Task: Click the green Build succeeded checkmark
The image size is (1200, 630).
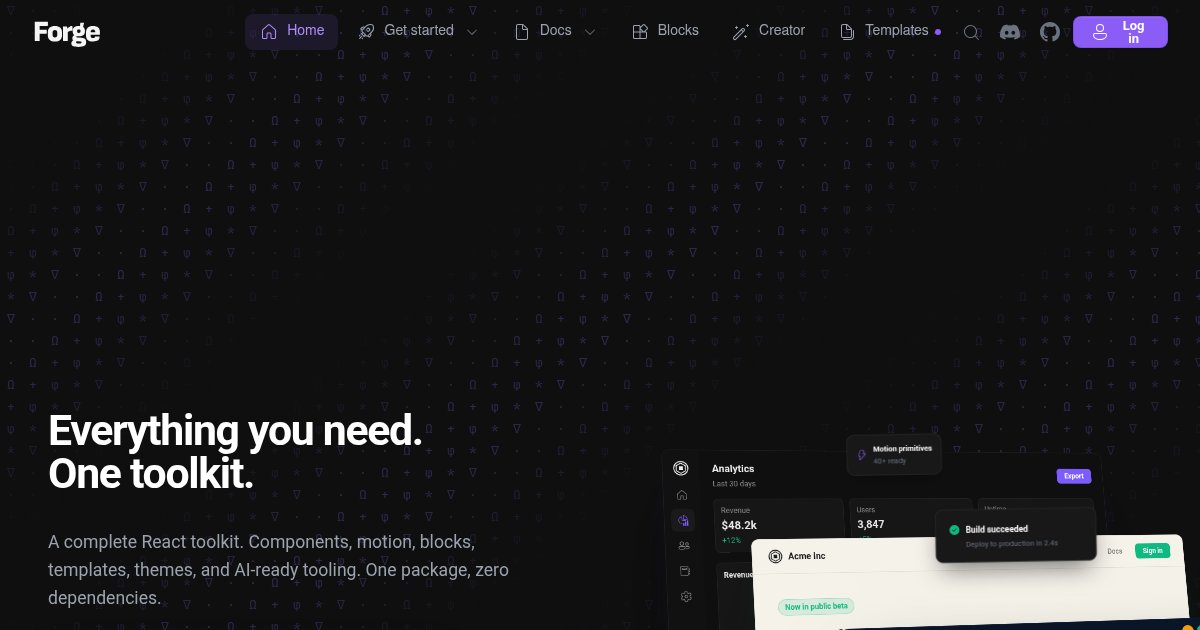Action: pos(954,529)
